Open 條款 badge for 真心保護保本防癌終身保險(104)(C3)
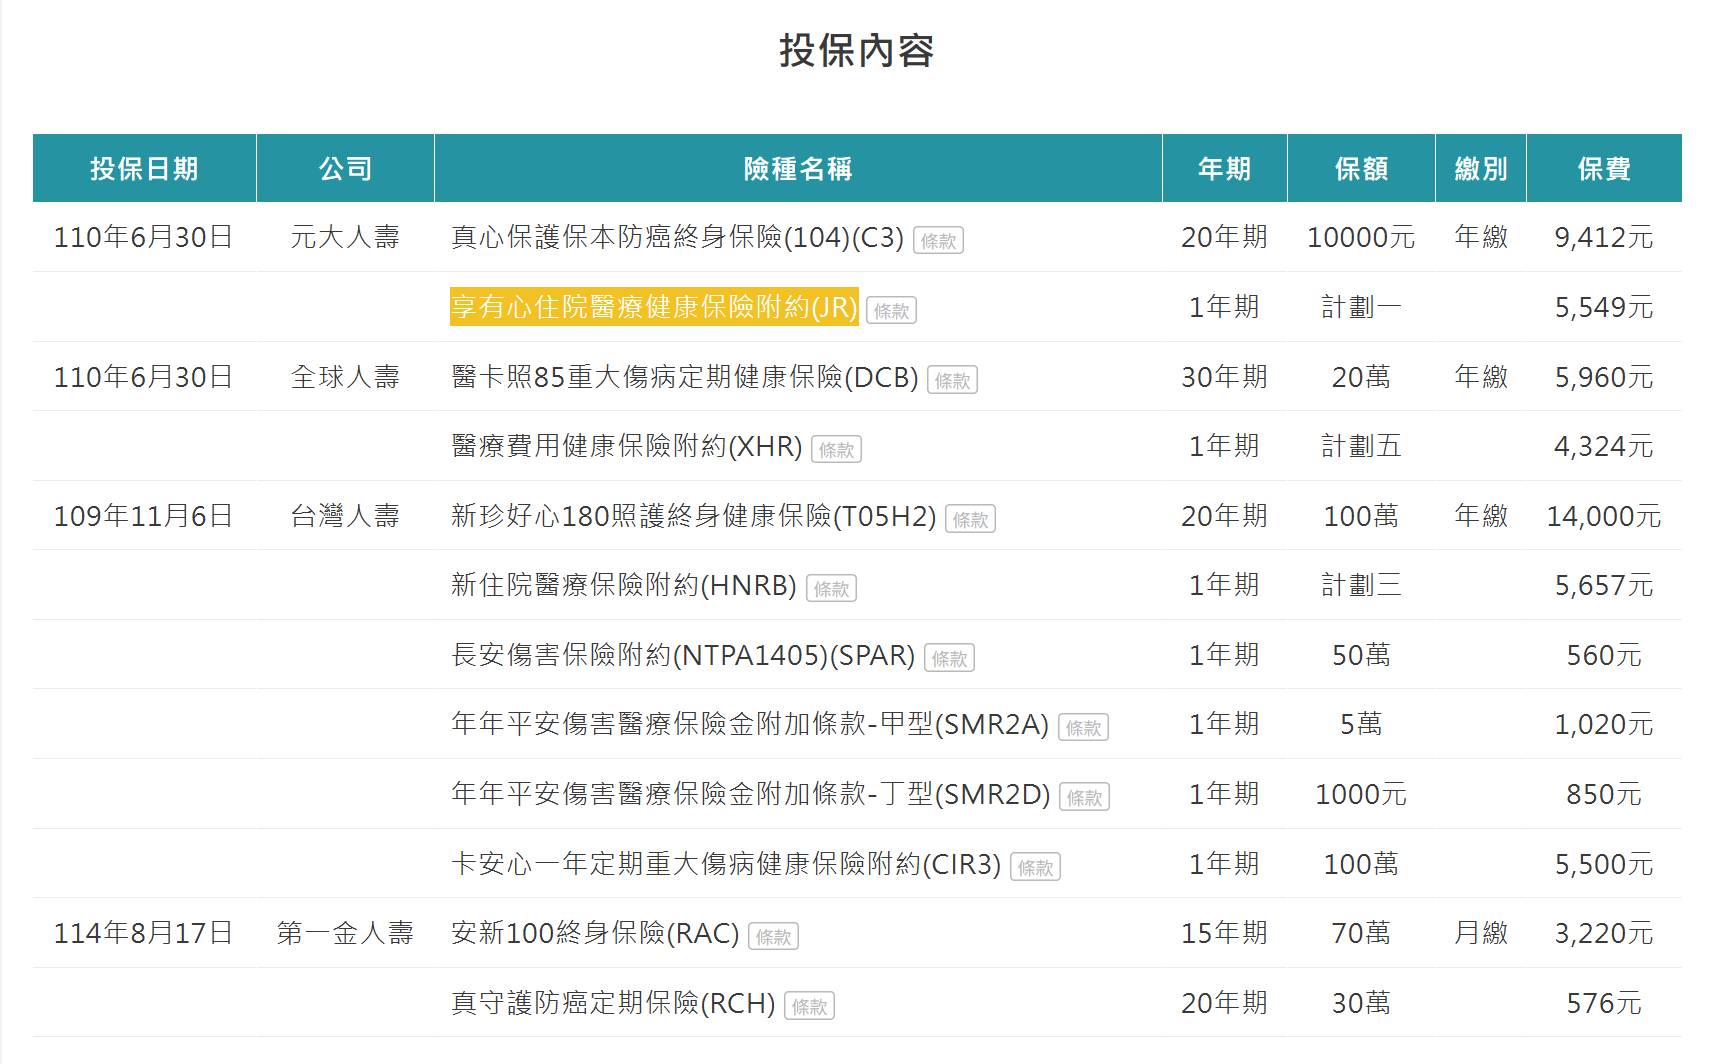 pos(938,241)
